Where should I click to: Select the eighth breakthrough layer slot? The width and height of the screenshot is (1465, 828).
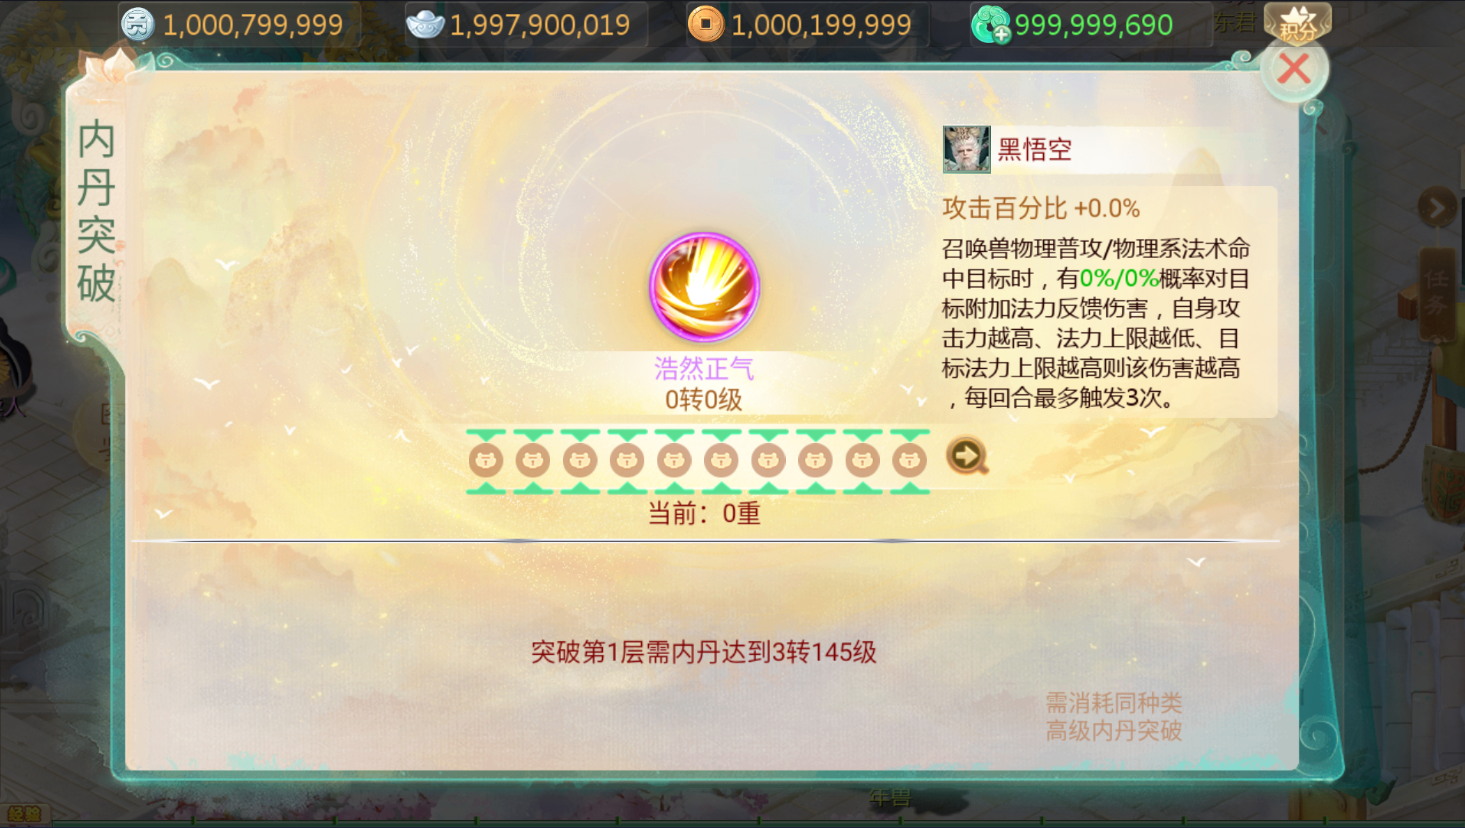(x=815, y=461)
